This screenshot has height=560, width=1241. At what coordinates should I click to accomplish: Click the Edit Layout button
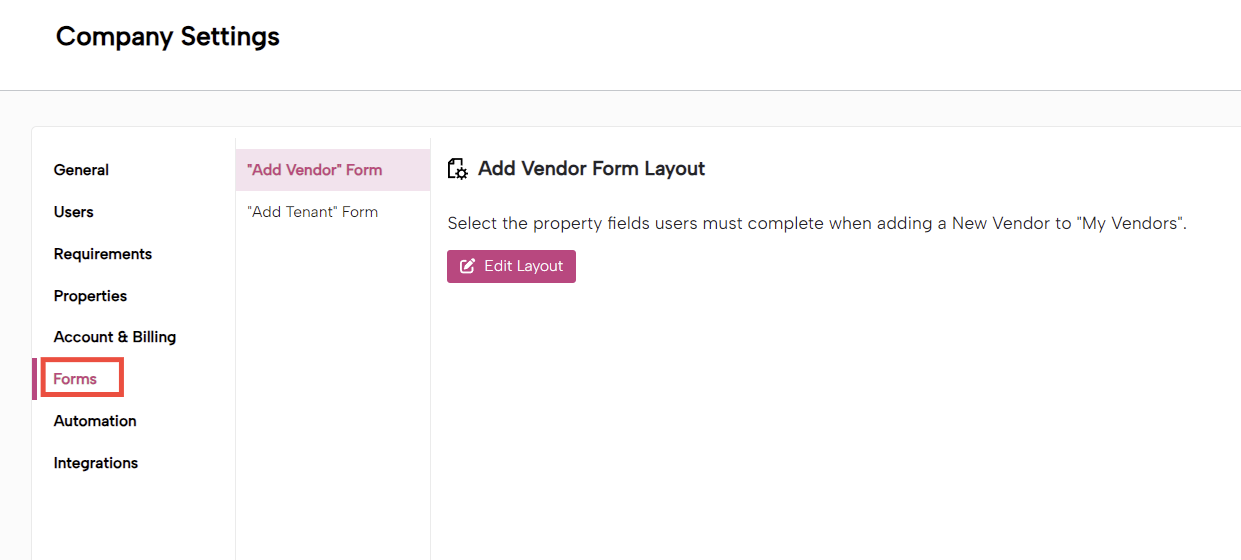tap(511, 266)
